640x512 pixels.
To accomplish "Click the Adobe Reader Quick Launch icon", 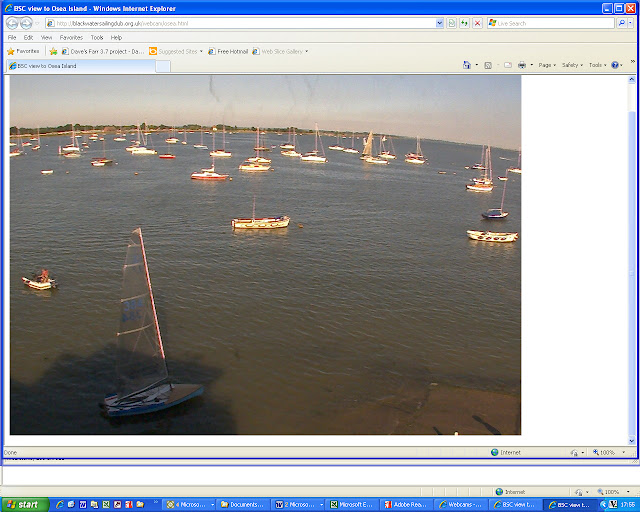I will click(129, 505).
